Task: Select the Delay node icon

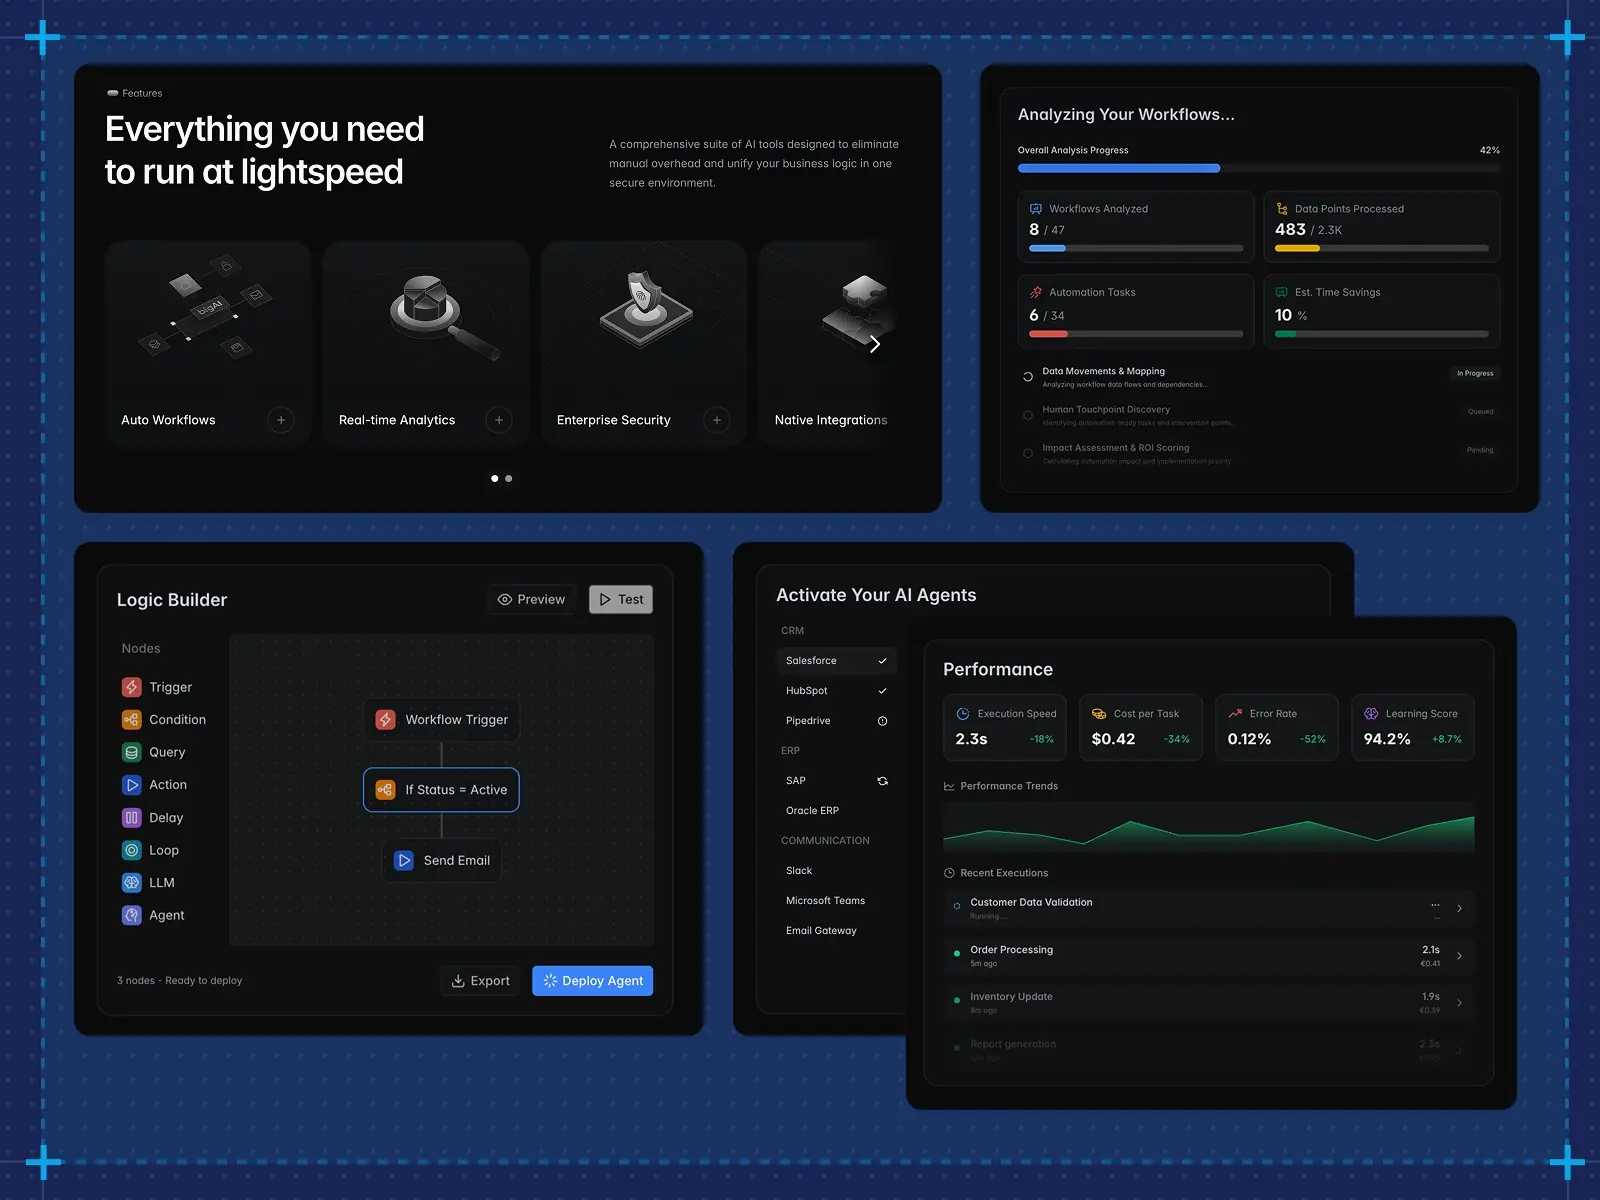Action: point(132,818)
